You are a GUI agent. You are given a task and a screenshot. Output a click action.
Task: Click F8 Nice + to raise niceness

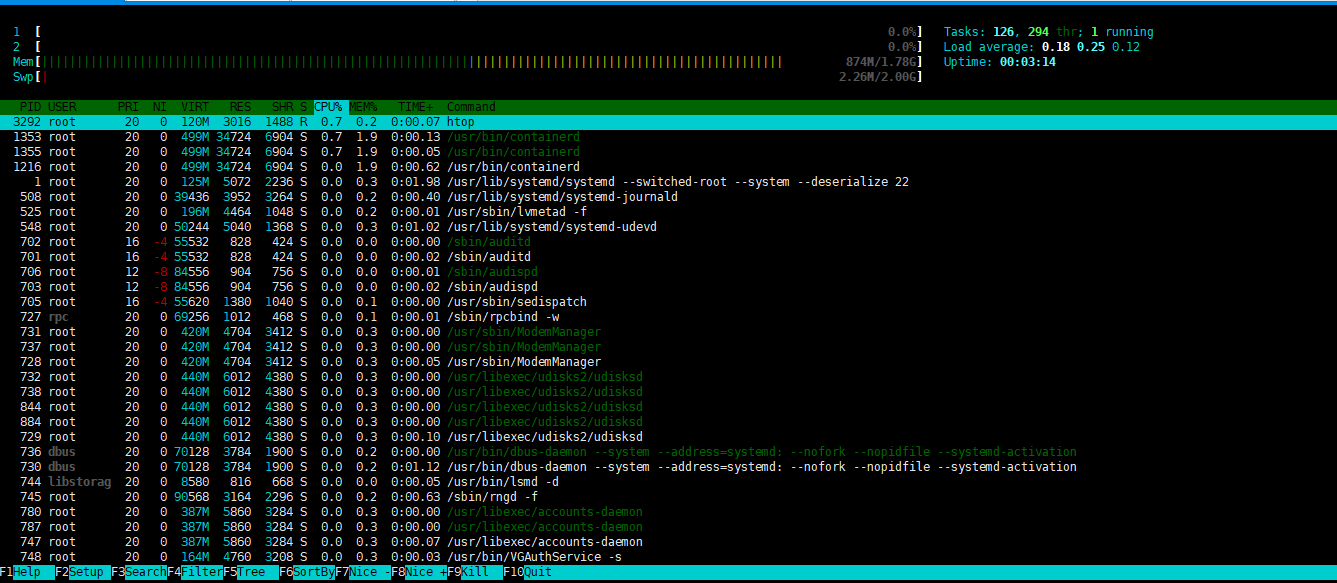419,572
